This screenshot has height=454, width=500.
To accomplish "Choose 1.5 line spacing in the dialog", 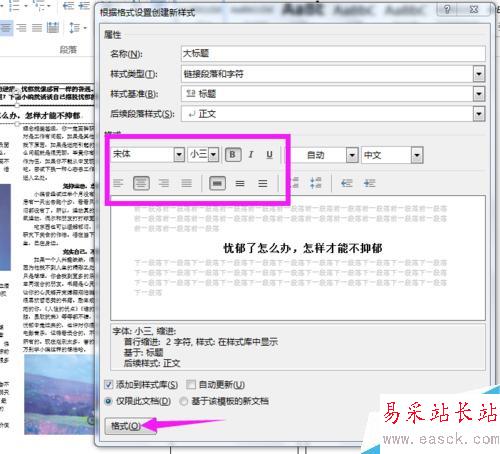I will click(240, 183).
